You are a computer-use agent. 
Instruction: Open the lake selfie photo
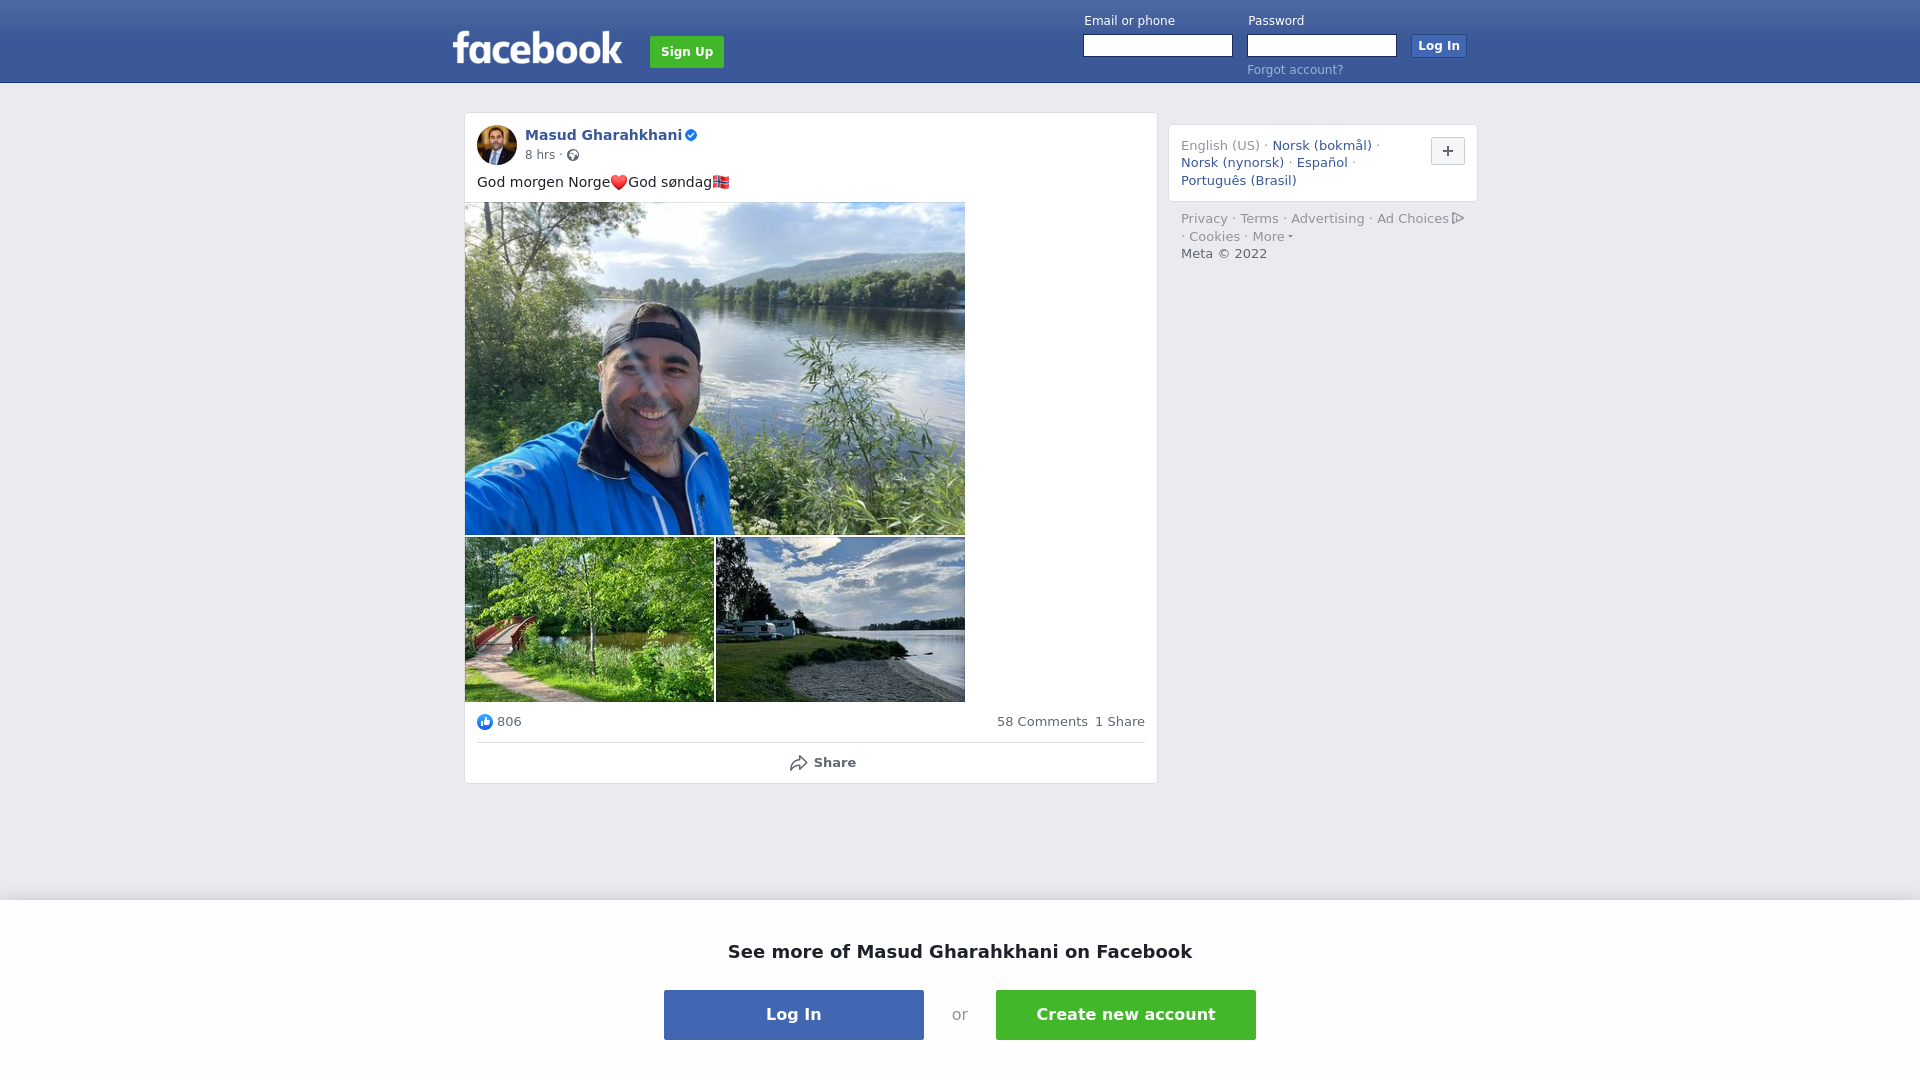(x=715, y=369)
